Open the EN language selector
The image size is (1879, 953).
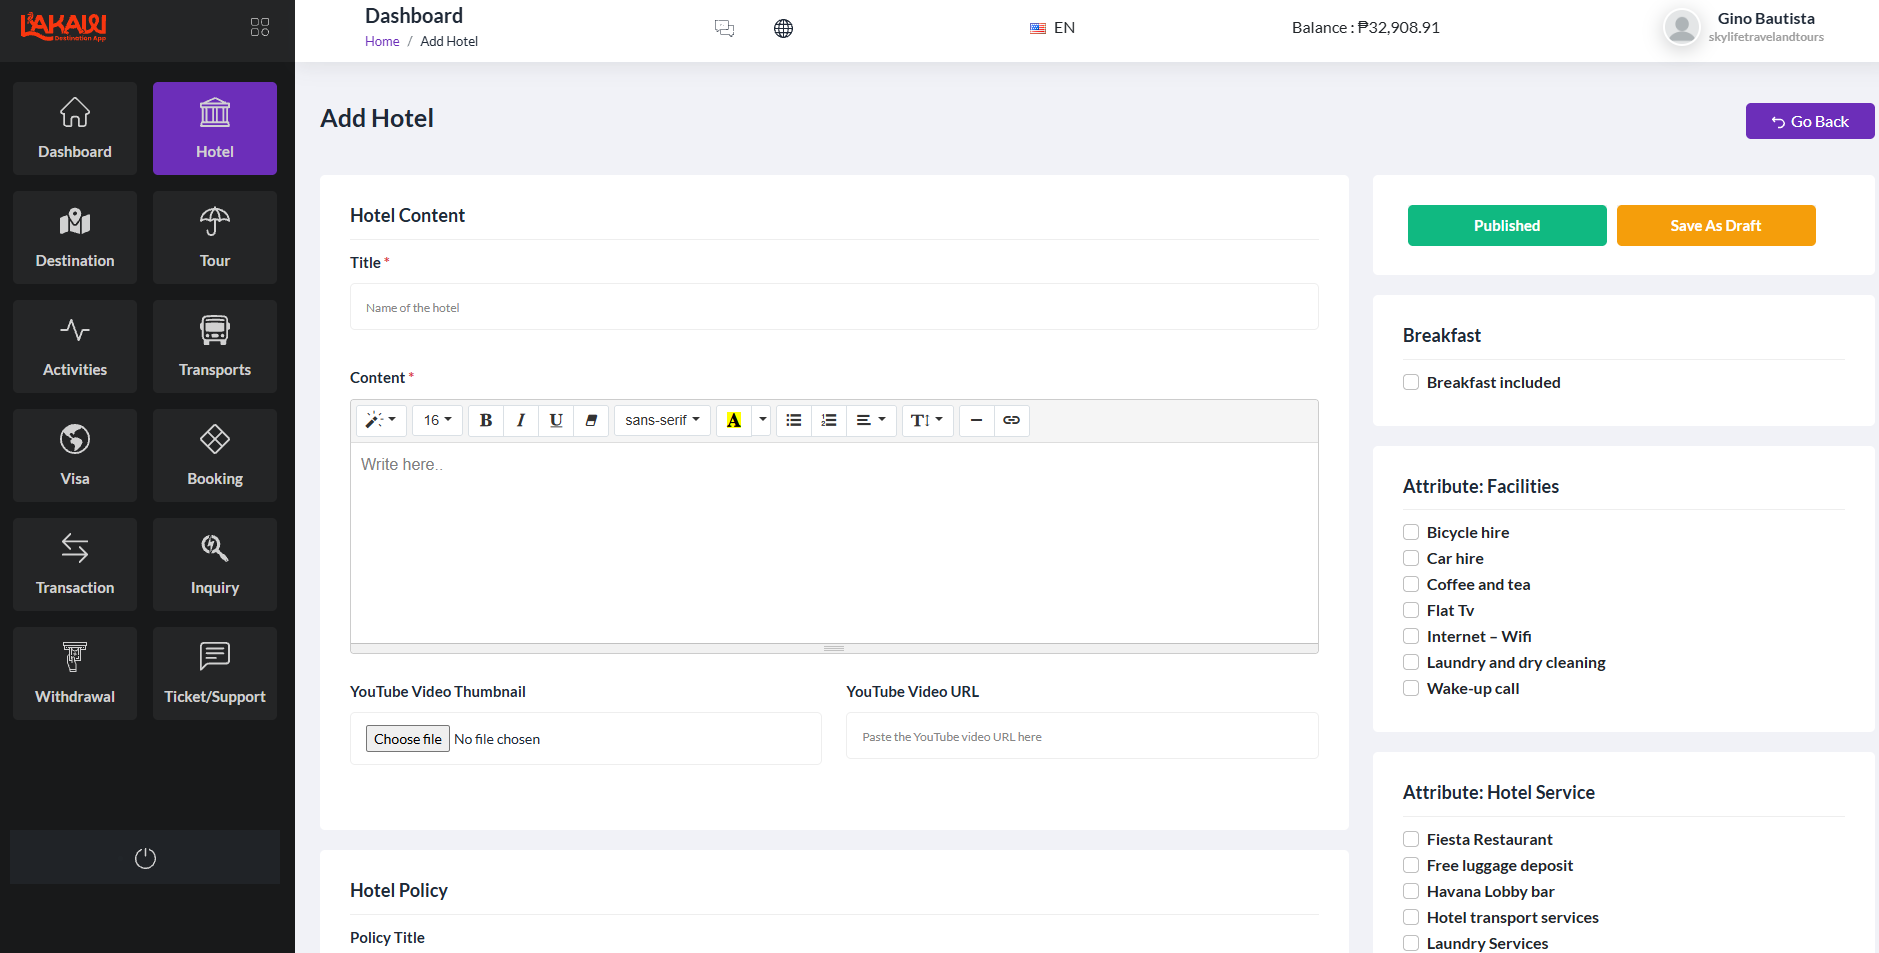pyautogui.click(x=1052, y=28)
